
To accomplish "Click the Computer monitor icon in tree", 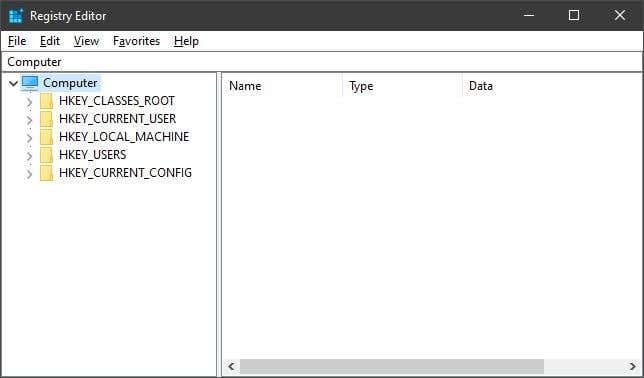I will [30, 83].
